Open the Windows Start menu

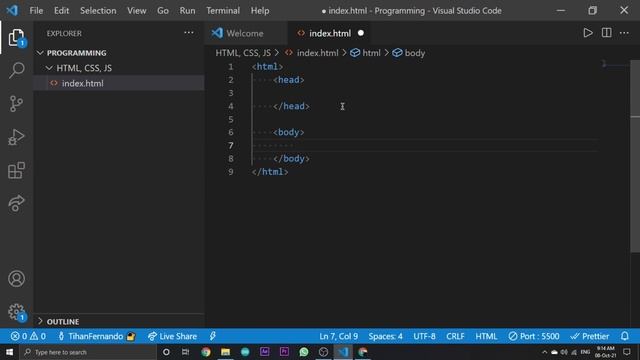click(9, 352)
